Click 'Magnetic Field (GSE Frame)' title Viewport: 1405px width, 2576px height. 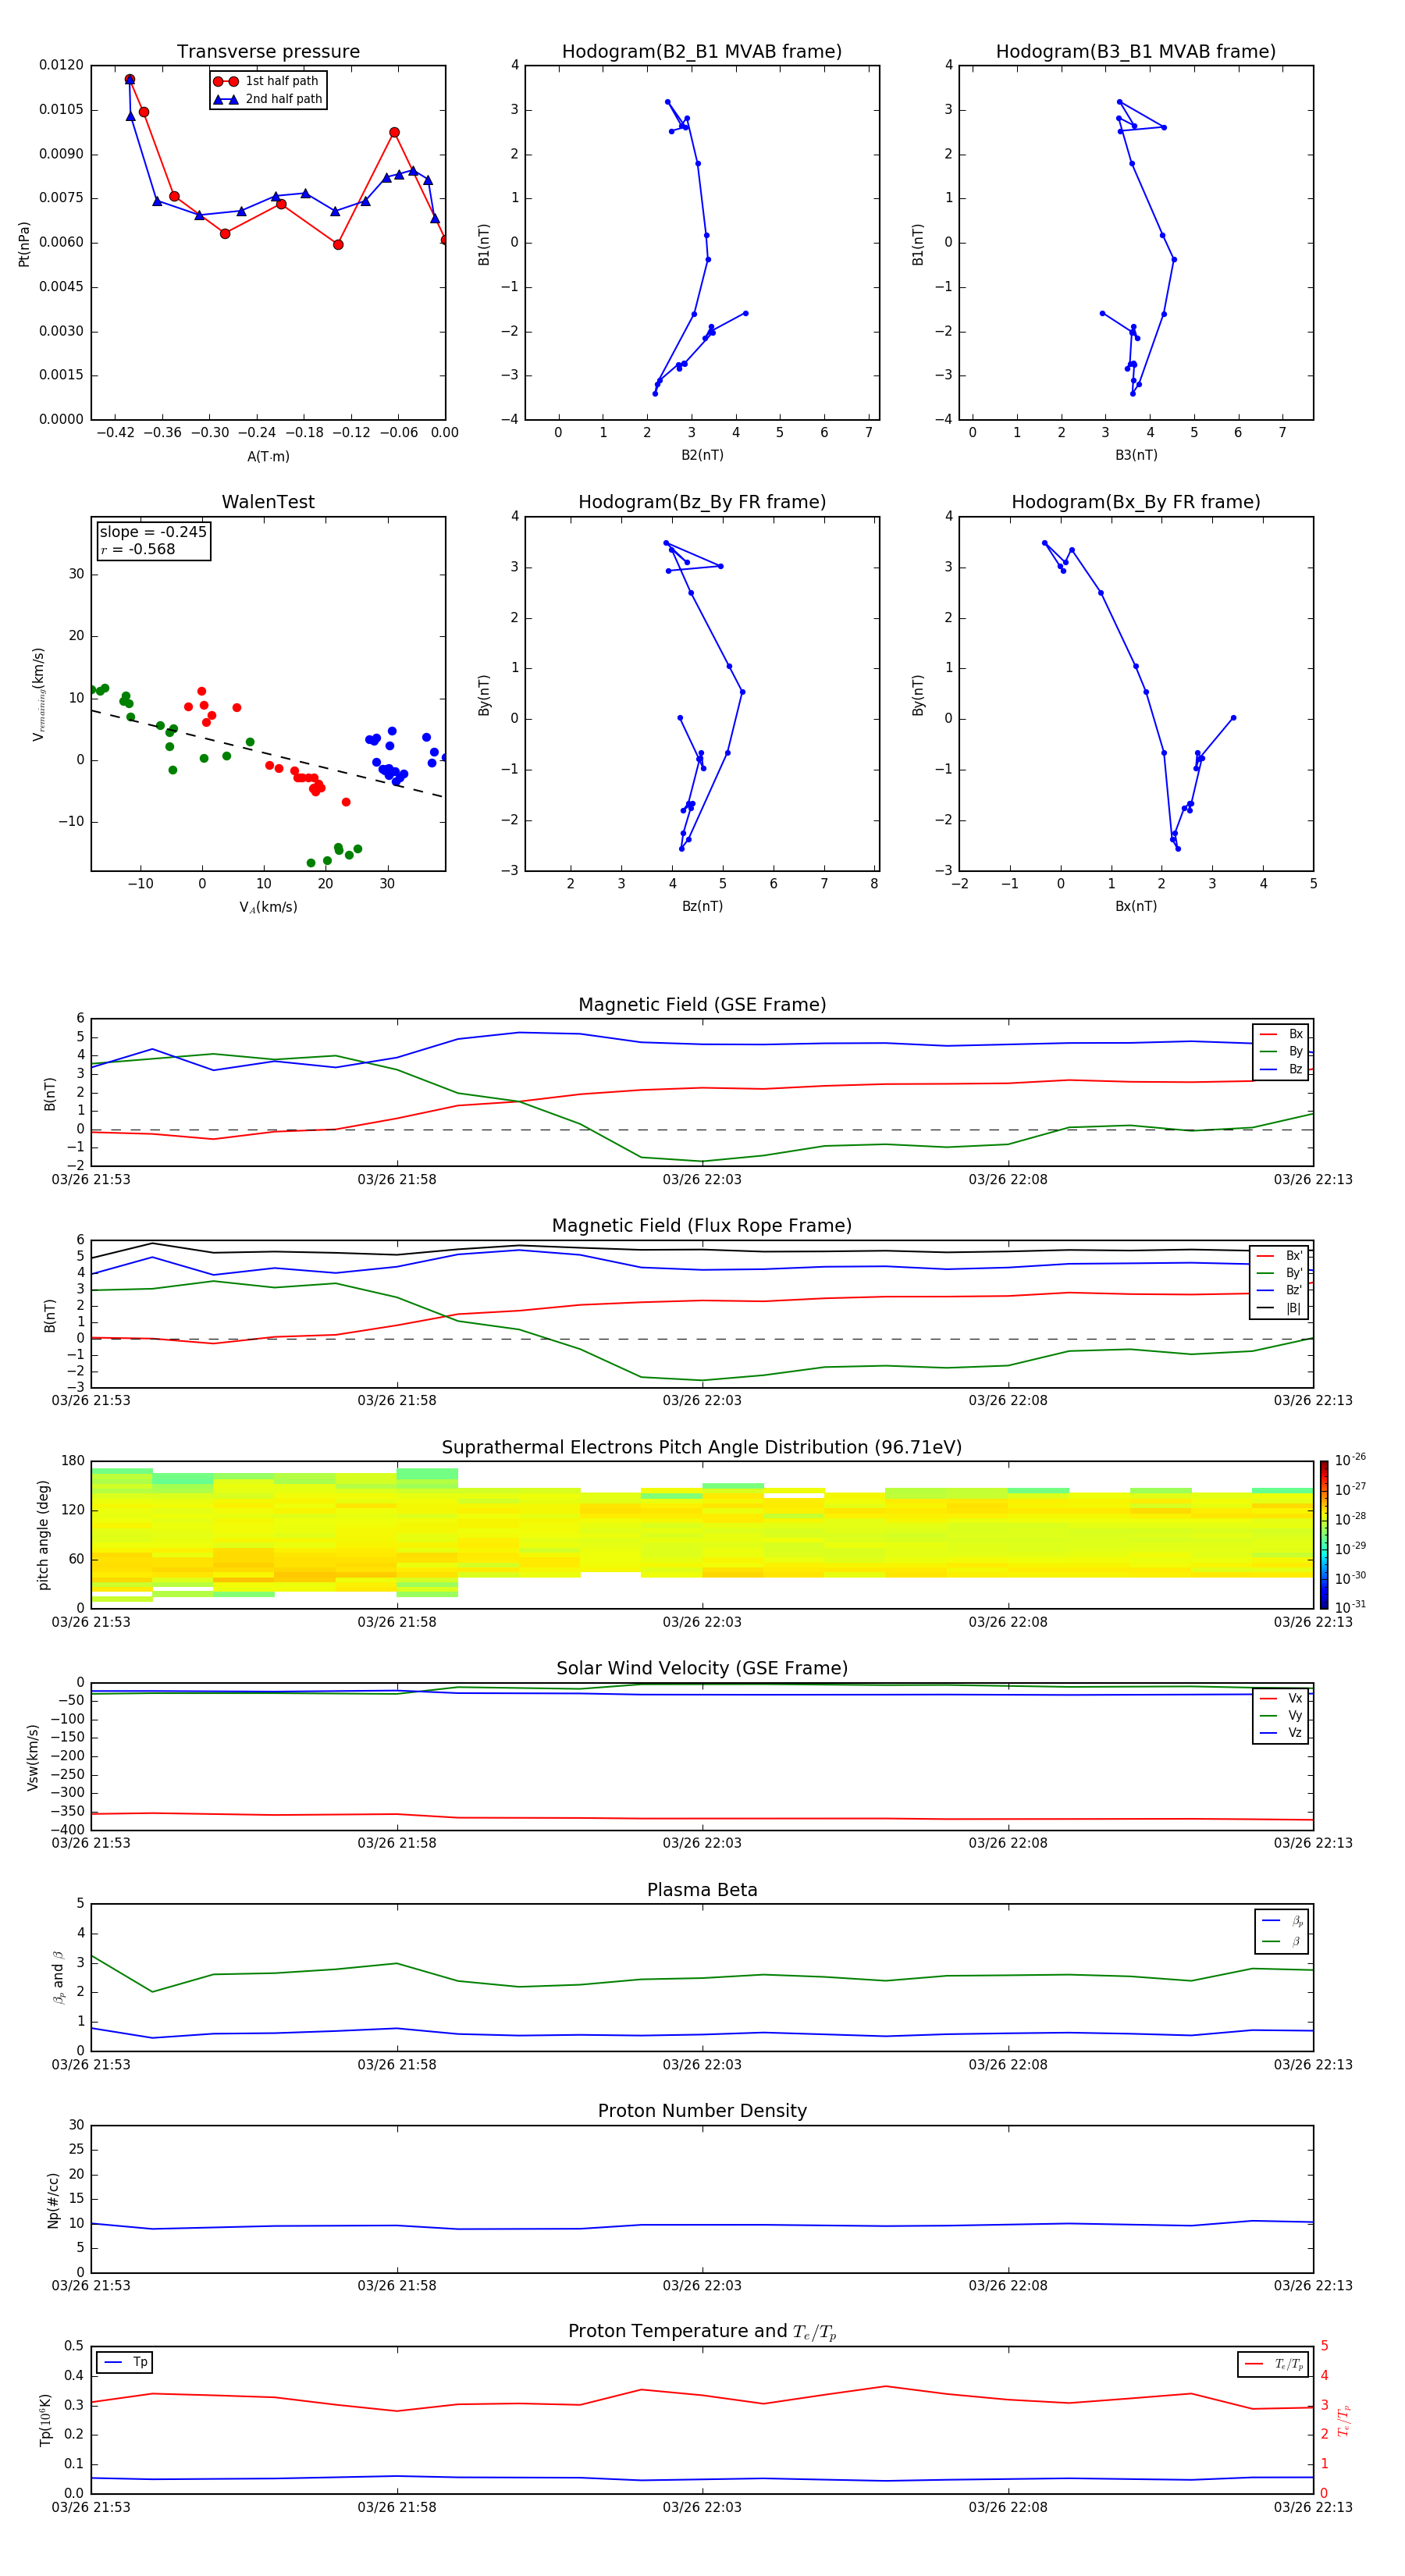[x=702, y=1005]
